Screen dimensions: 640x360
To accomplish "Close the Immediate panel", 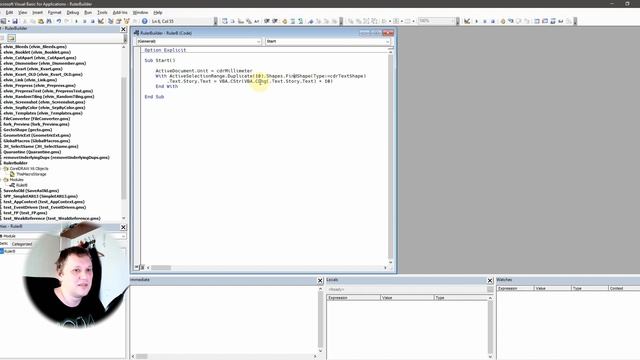I will click(320, 280).
